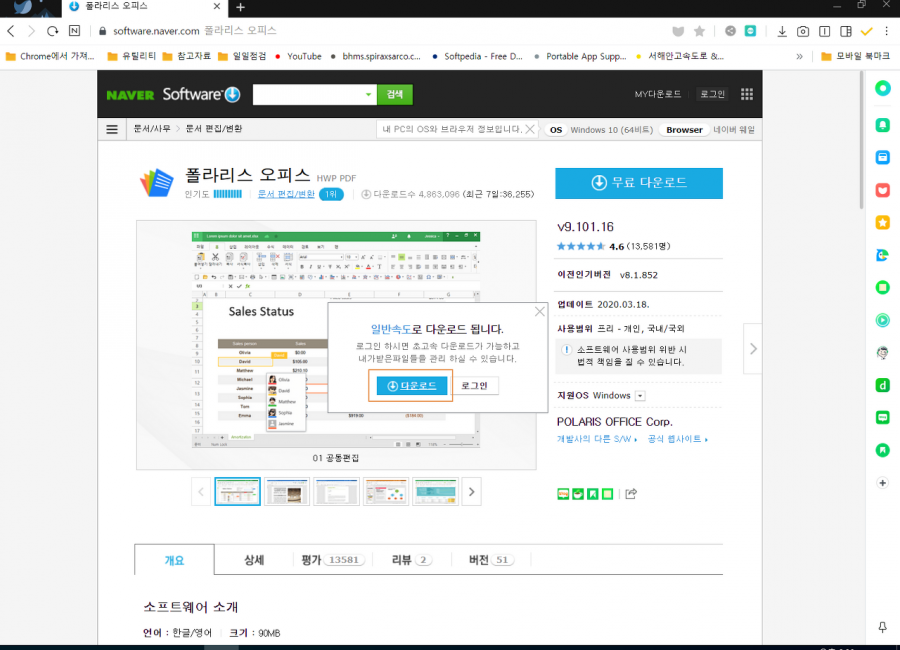Open the YouTube bookmark
900x650 pixels.
[x=298, y=56]
